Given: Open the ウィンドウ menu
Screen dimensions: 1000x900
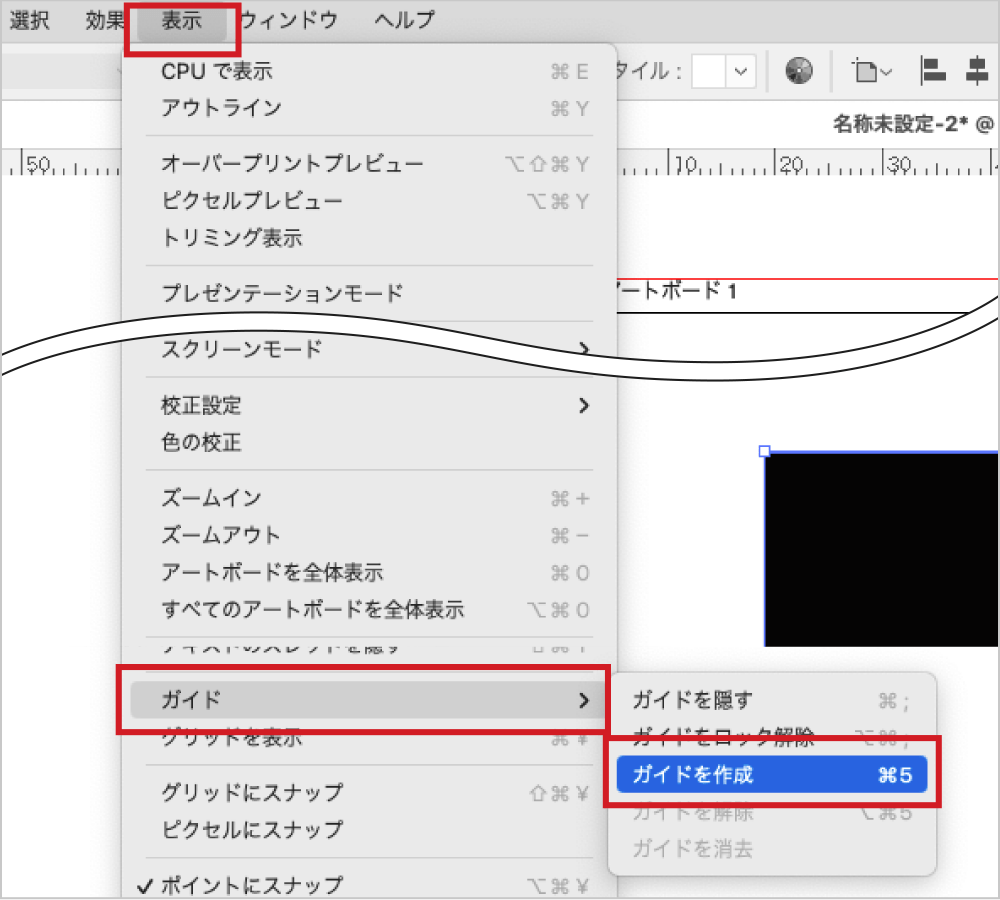Looking at the screenshot, I should [x=289, y=20].
